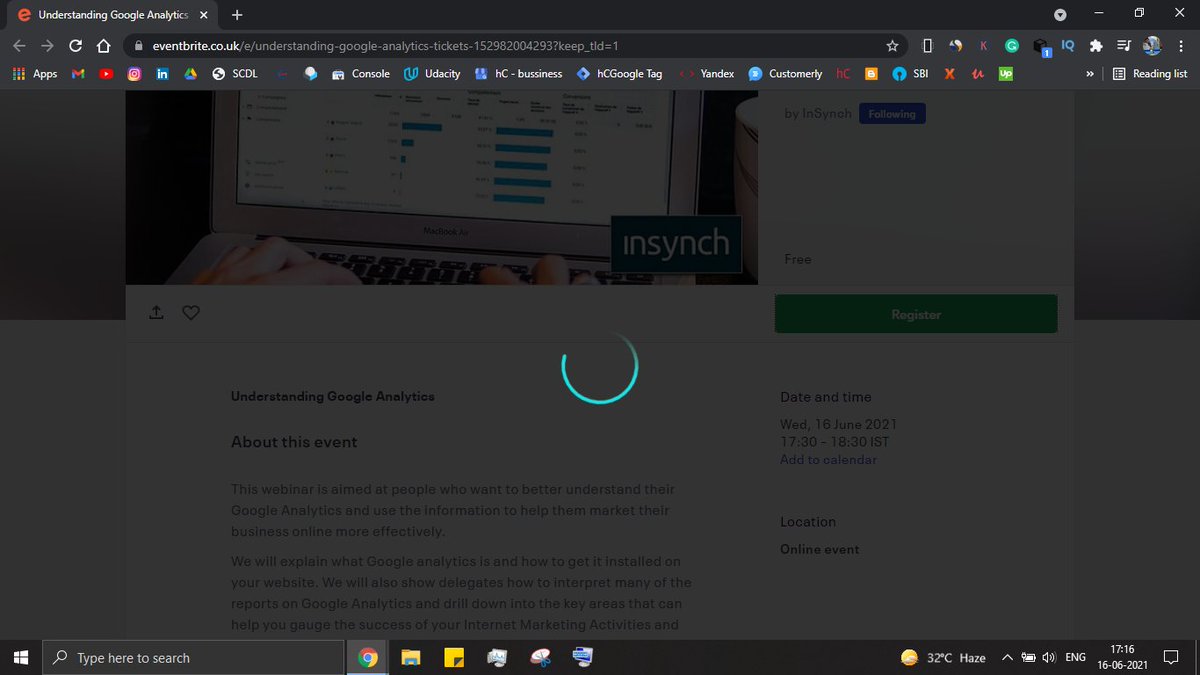Screen dimensions: 1200x675
Task: Open the Blogger bookmark icon
Action: pos(871,74)
